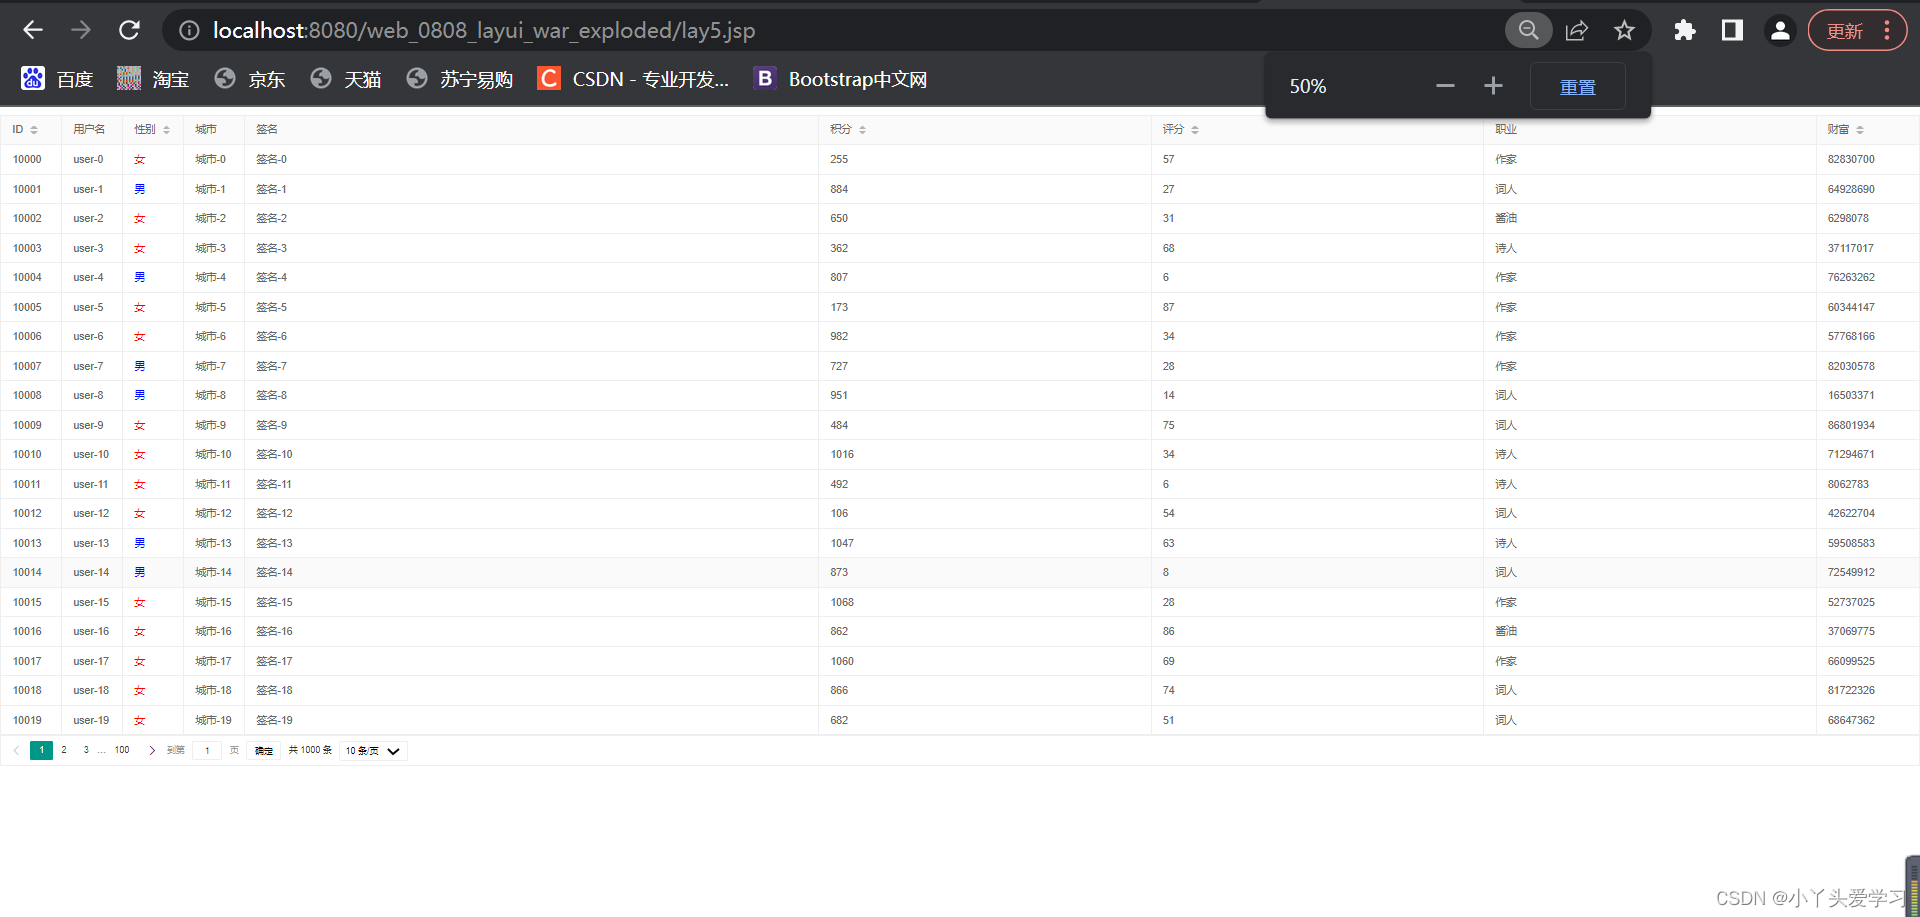Click 重置 to reset zoom

tap(1578, 87)
